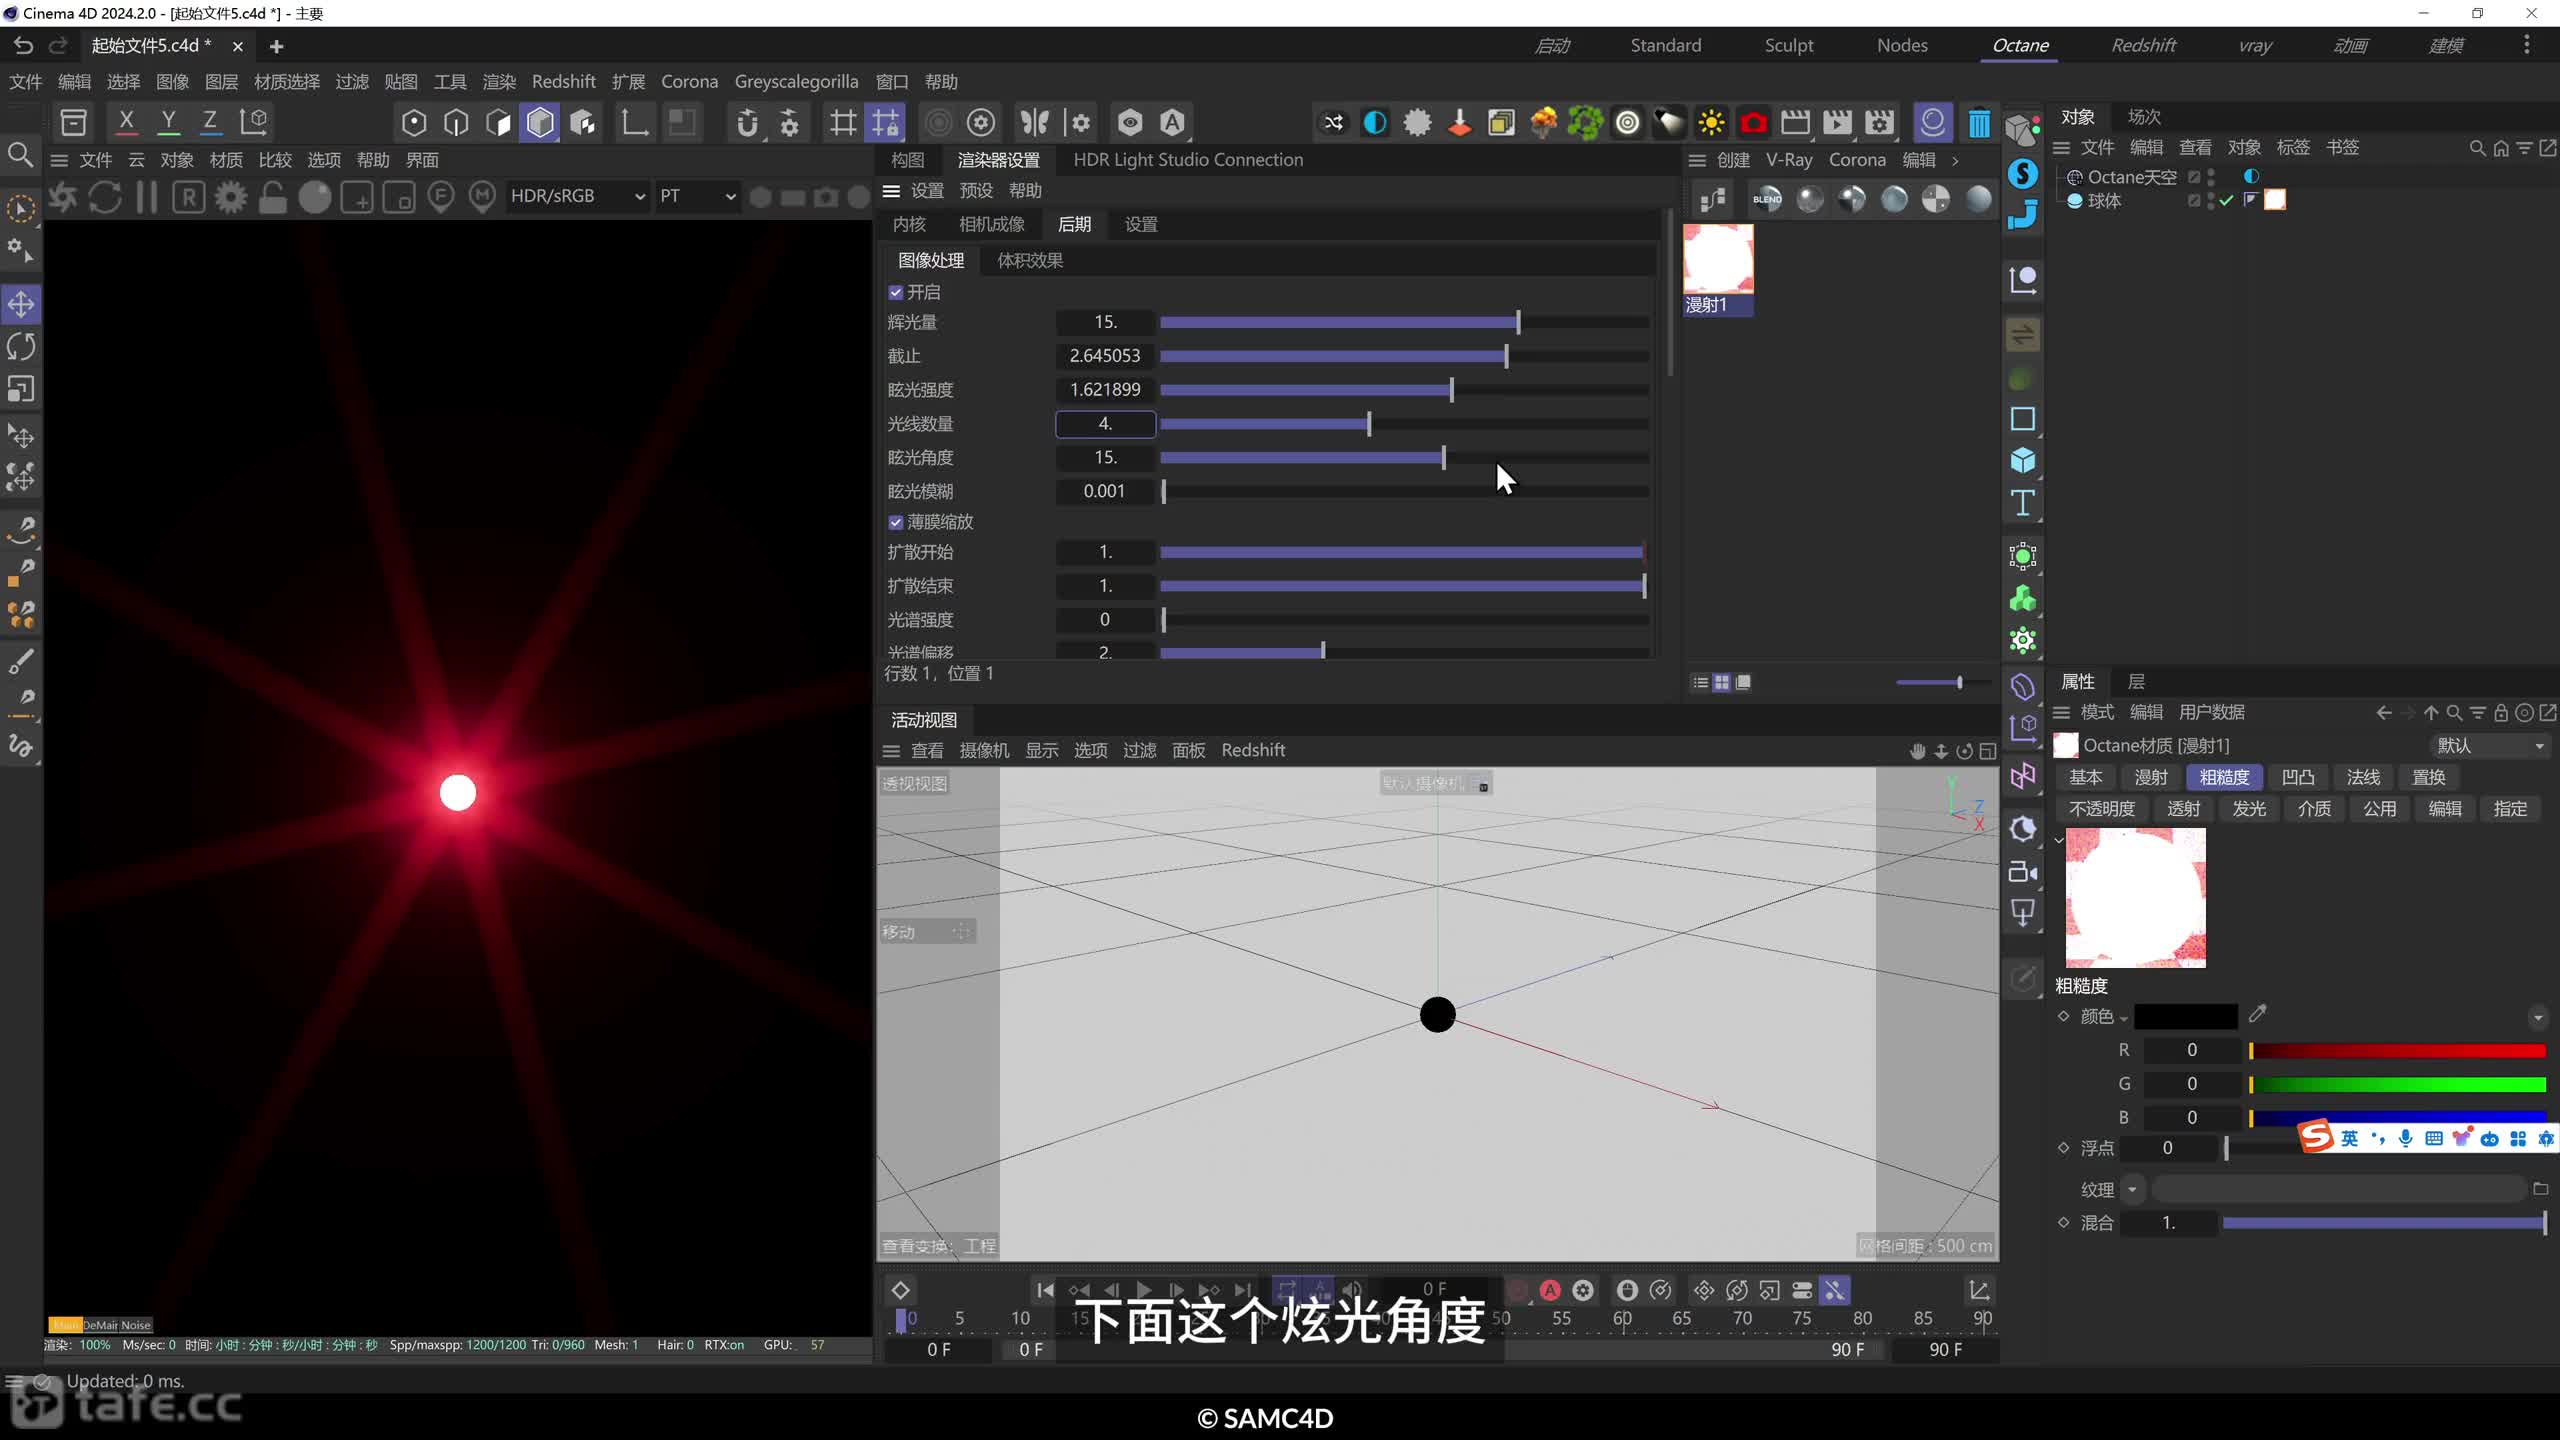
Task: Toggle the 颜色 keyframe diamond
Action: pos(2063,1016)
